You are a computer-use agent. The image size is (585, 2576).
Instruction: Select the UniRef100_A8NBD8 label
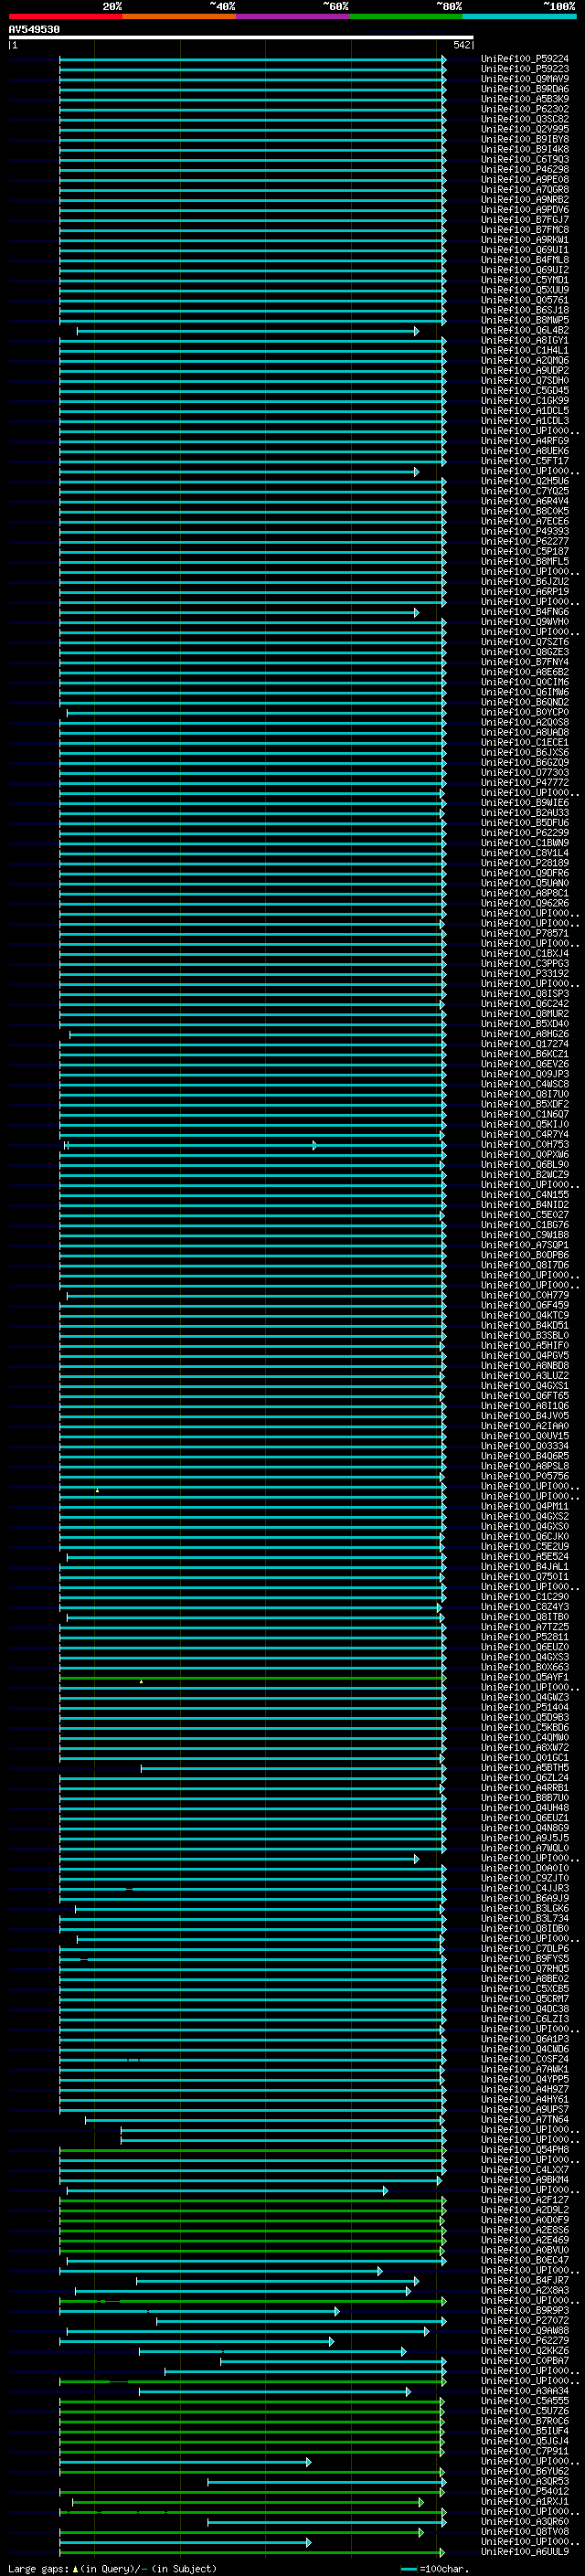525,1366
